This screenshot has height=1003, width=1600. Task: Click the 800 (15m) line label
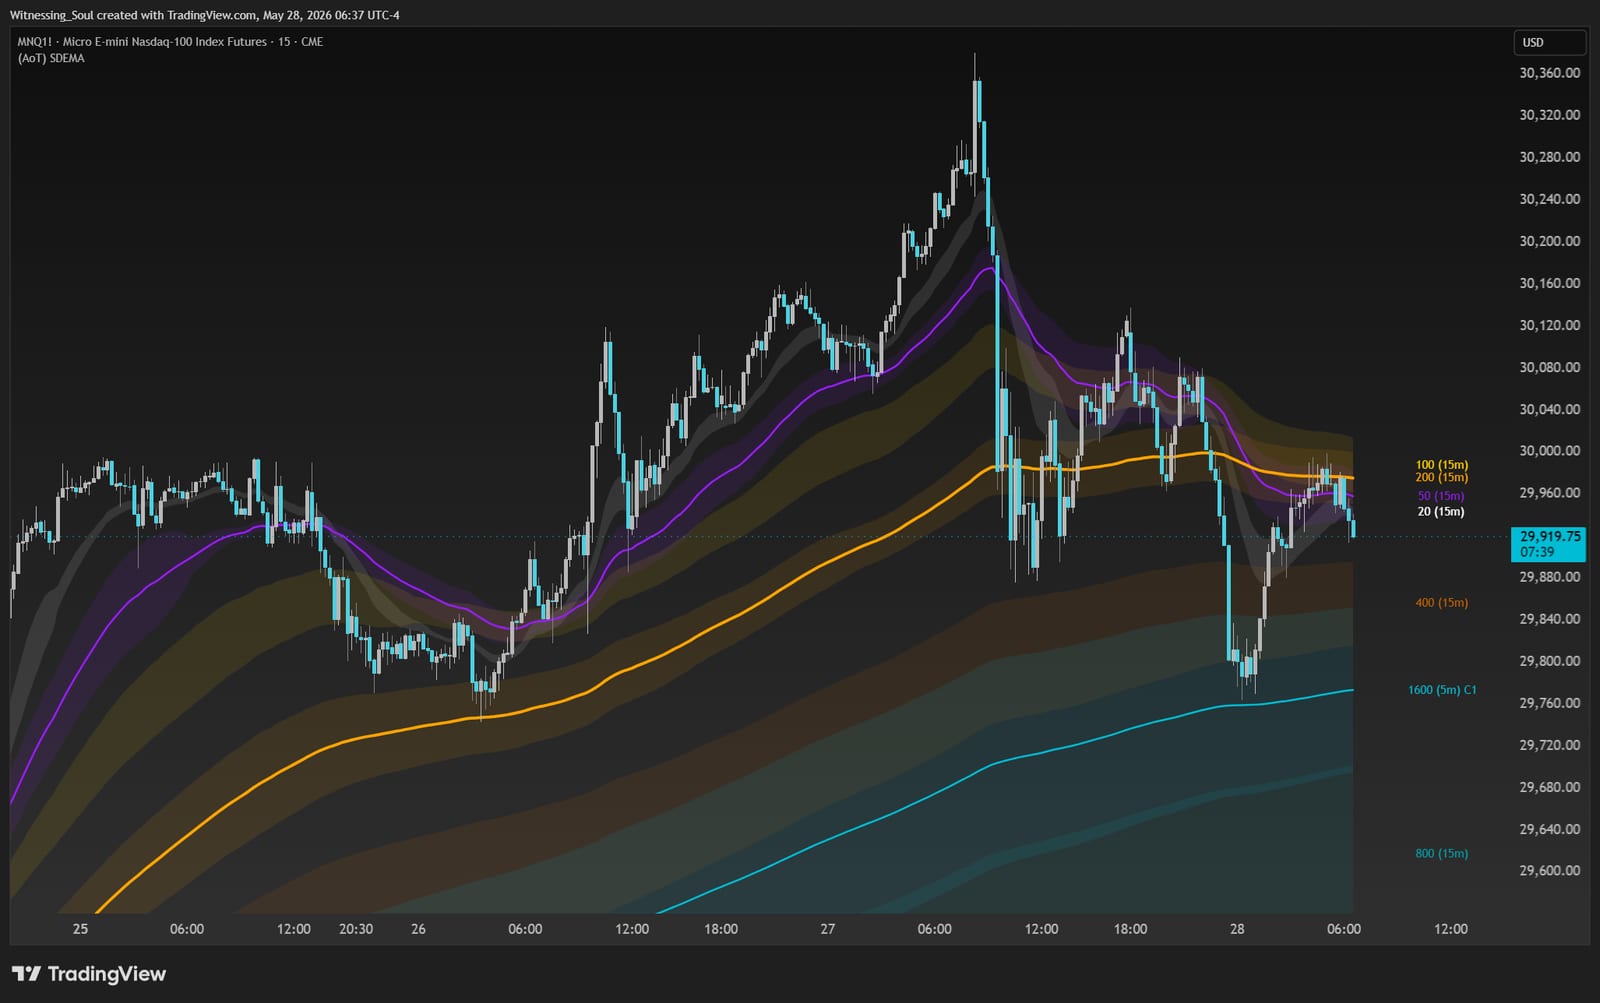click(1441, 854)
